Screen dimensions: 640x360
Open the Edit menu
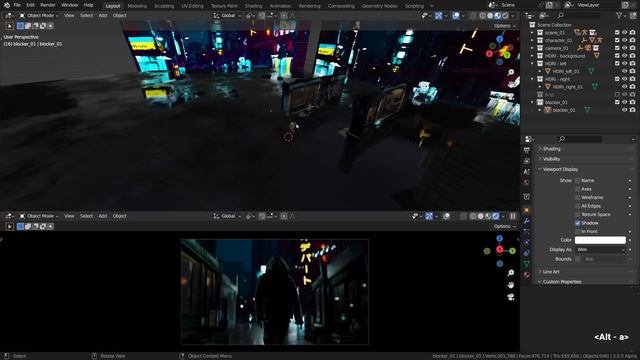31,5
